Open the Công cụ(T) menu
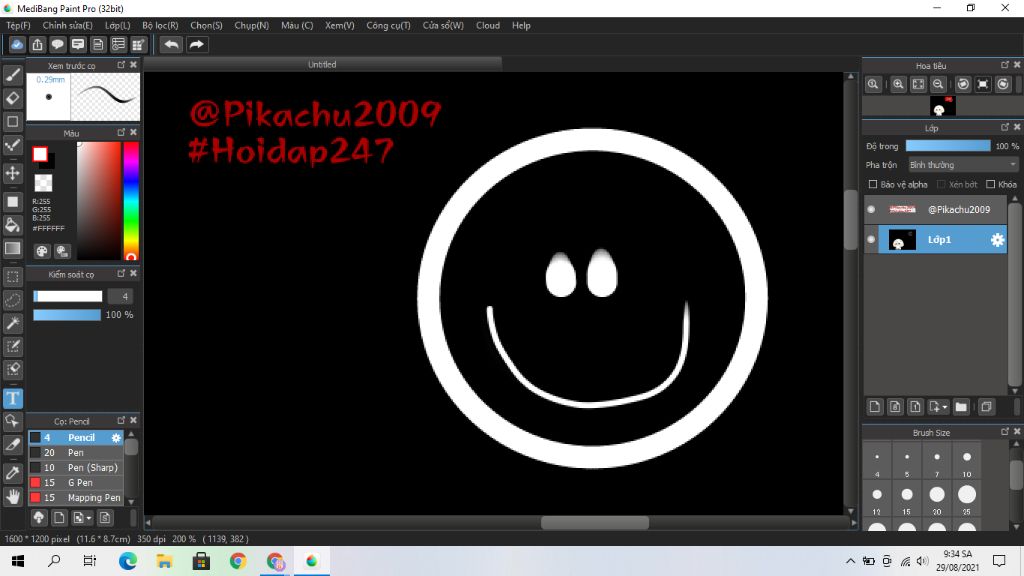The height and width of the screenshot is (576, 1024). 389,25
